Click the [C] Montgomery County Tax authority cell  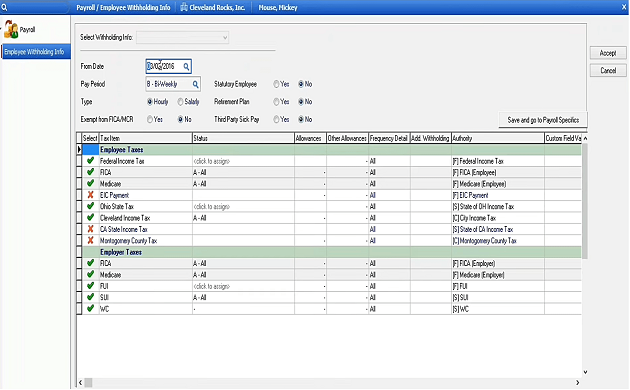pos(498,241)
